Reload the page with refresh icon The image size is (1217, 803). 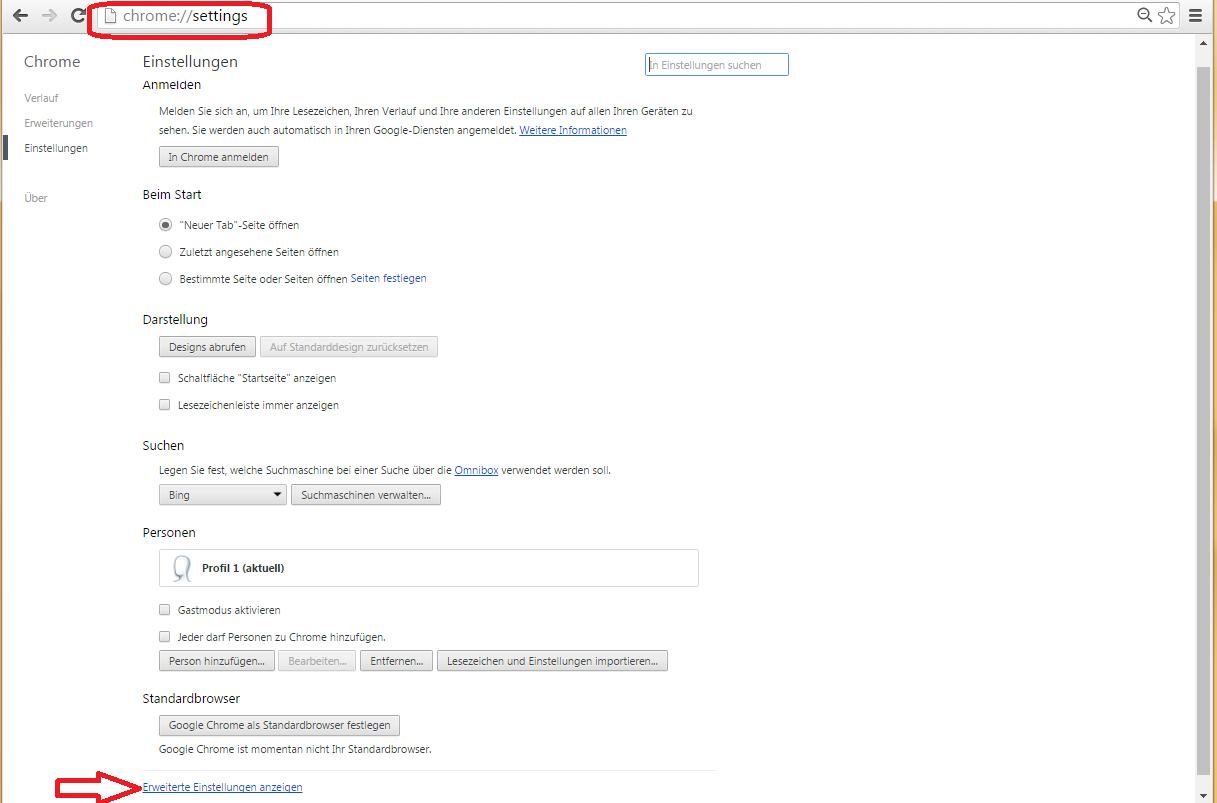point(78,16)
